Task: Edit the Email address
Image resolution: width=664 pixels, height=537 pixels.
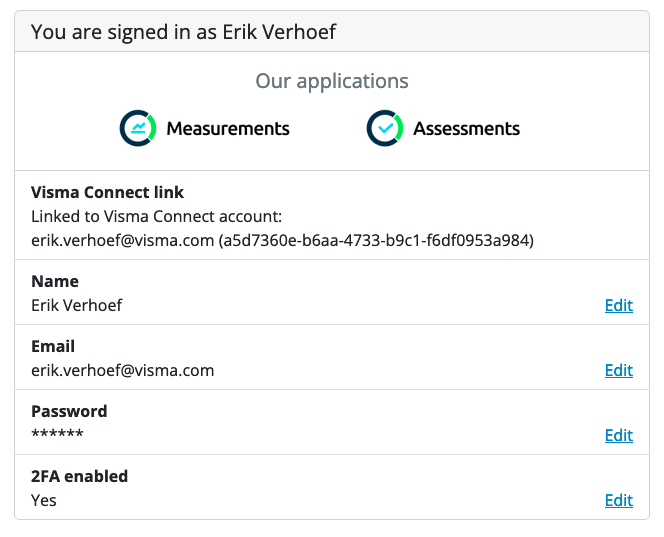Action: [x=619, y=371]
